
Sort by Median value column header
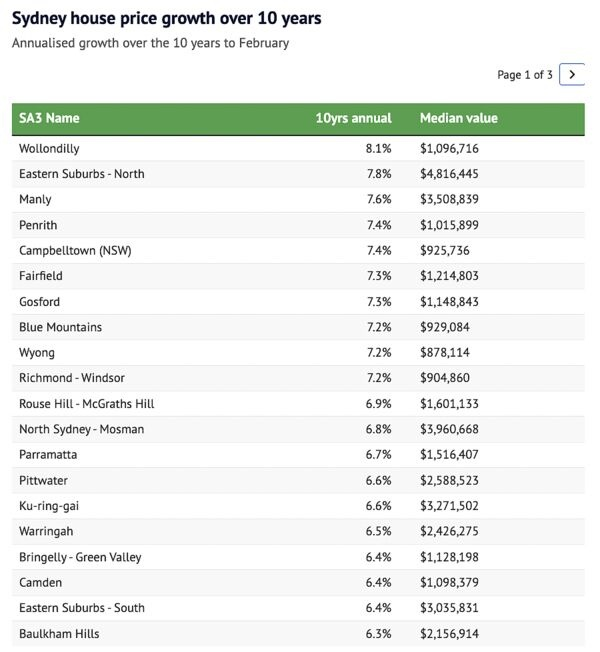pyautogui.click(x=458, y=118)
